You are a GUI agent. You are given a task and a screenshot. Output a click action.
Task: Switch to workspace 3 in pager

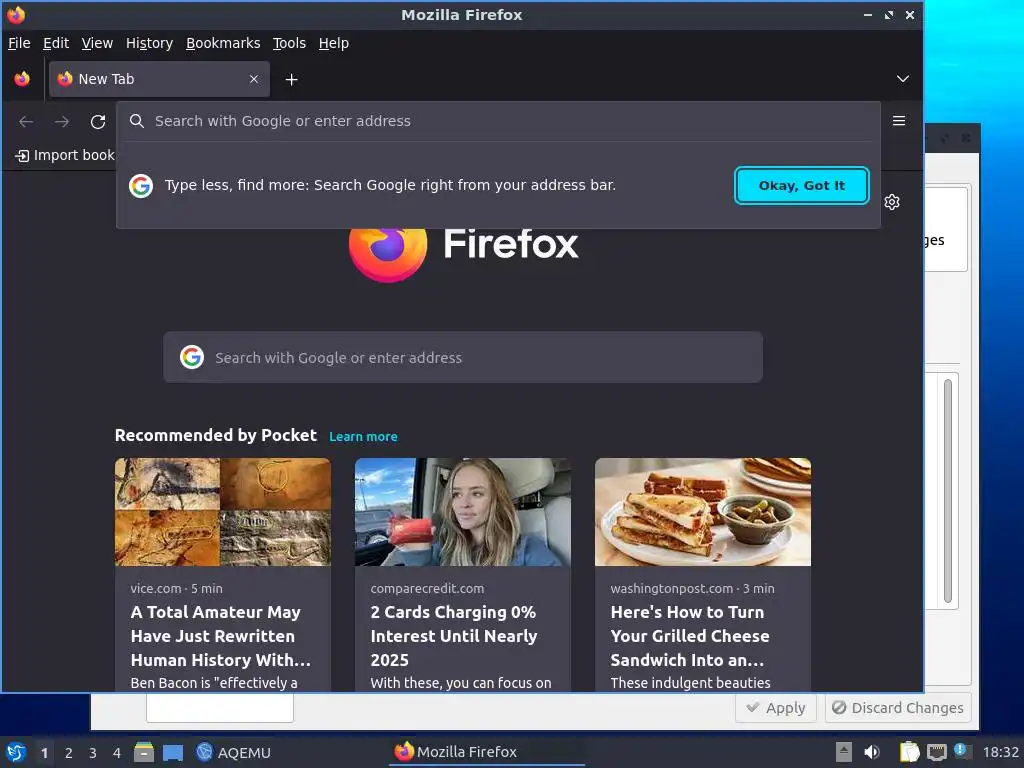pyautogui.click(x=93, y=753)
